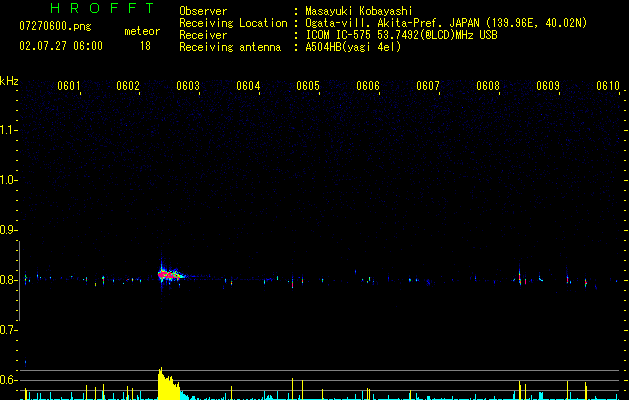Click the HROFFT title text

pyautogui.click(x=103, y=8)
